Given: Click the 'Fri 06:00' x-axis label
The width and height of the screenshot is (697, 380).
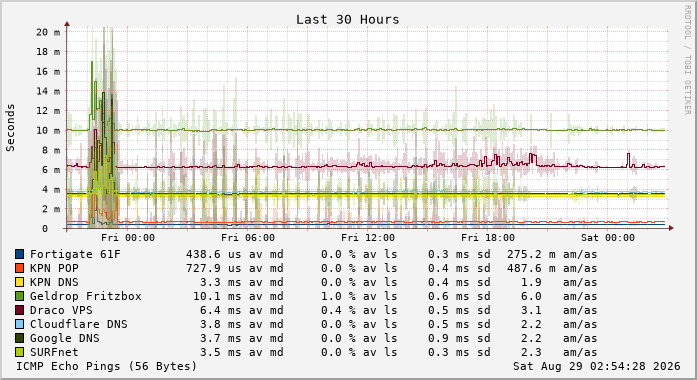Looking at the screenshot, I should tap(248, 238).
